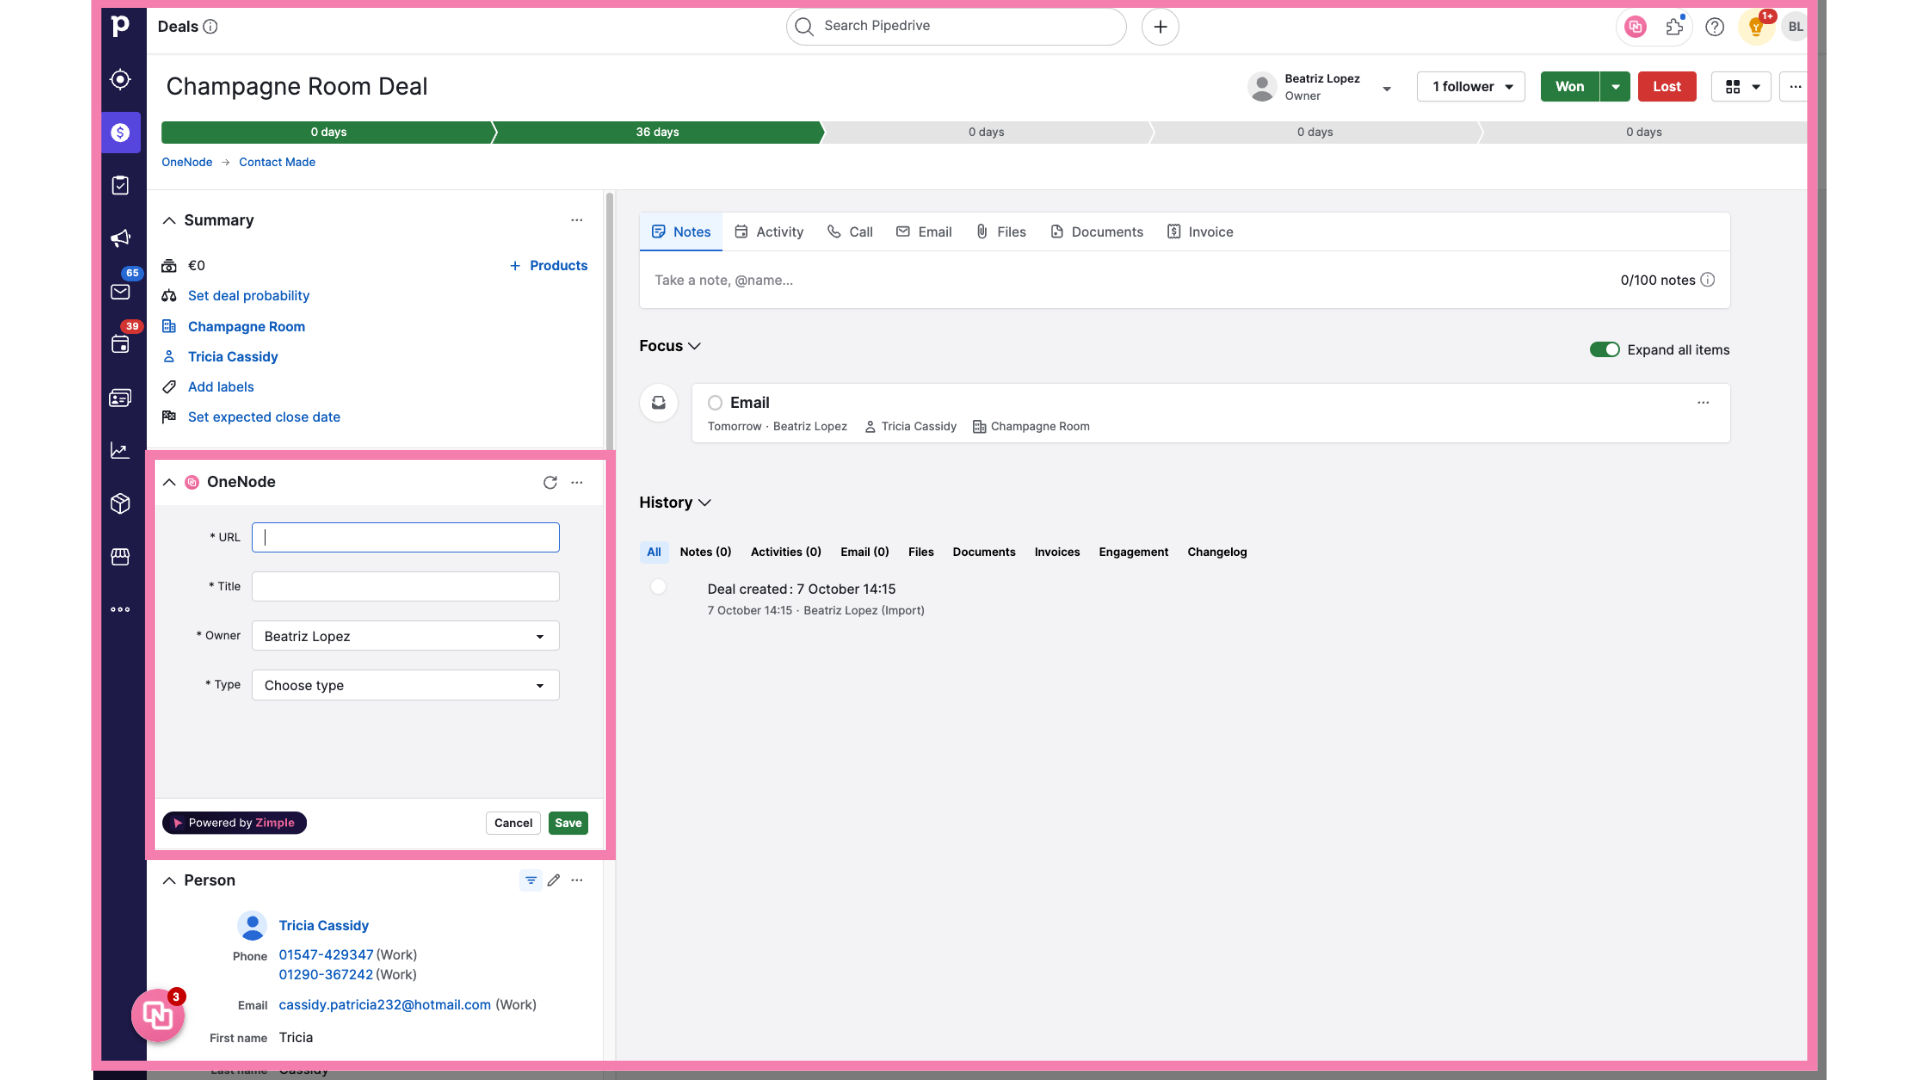Open the More ellipsis in sidebar
Viewport: 1920px width, 1080px height.
[x=120, y=609]
